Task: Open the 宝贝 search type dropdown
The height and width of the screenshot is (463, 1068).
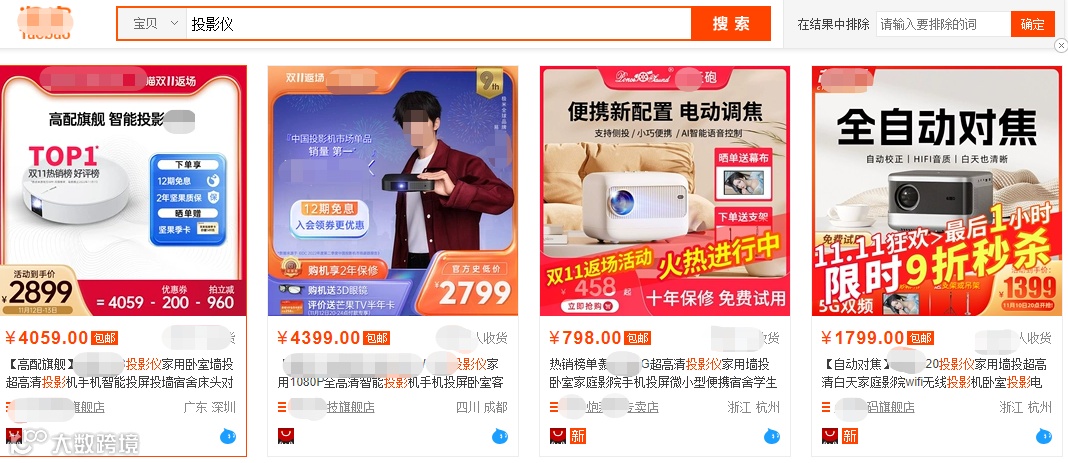Action: coord(155,24)
